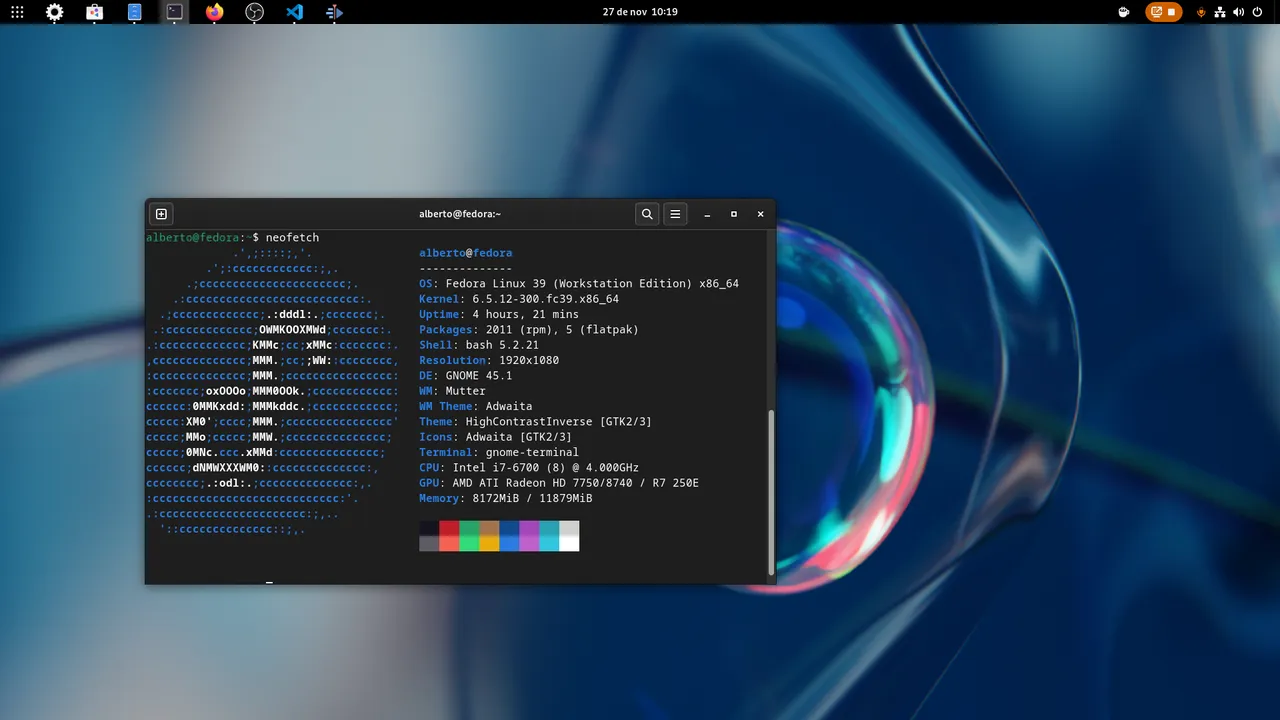
Task: Click the Resolution line showing 1920x1080
Action: point(489,360)
